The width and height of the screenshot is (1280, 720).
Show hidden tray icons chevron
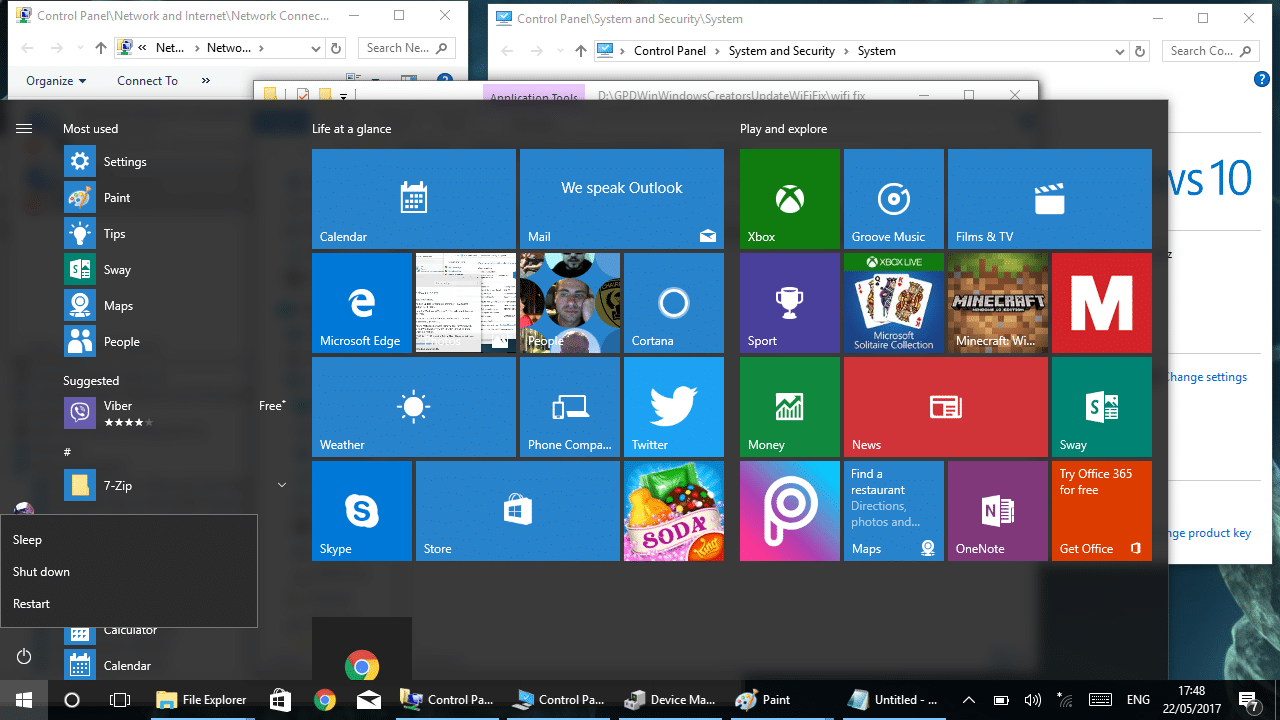tap(968, 700)
